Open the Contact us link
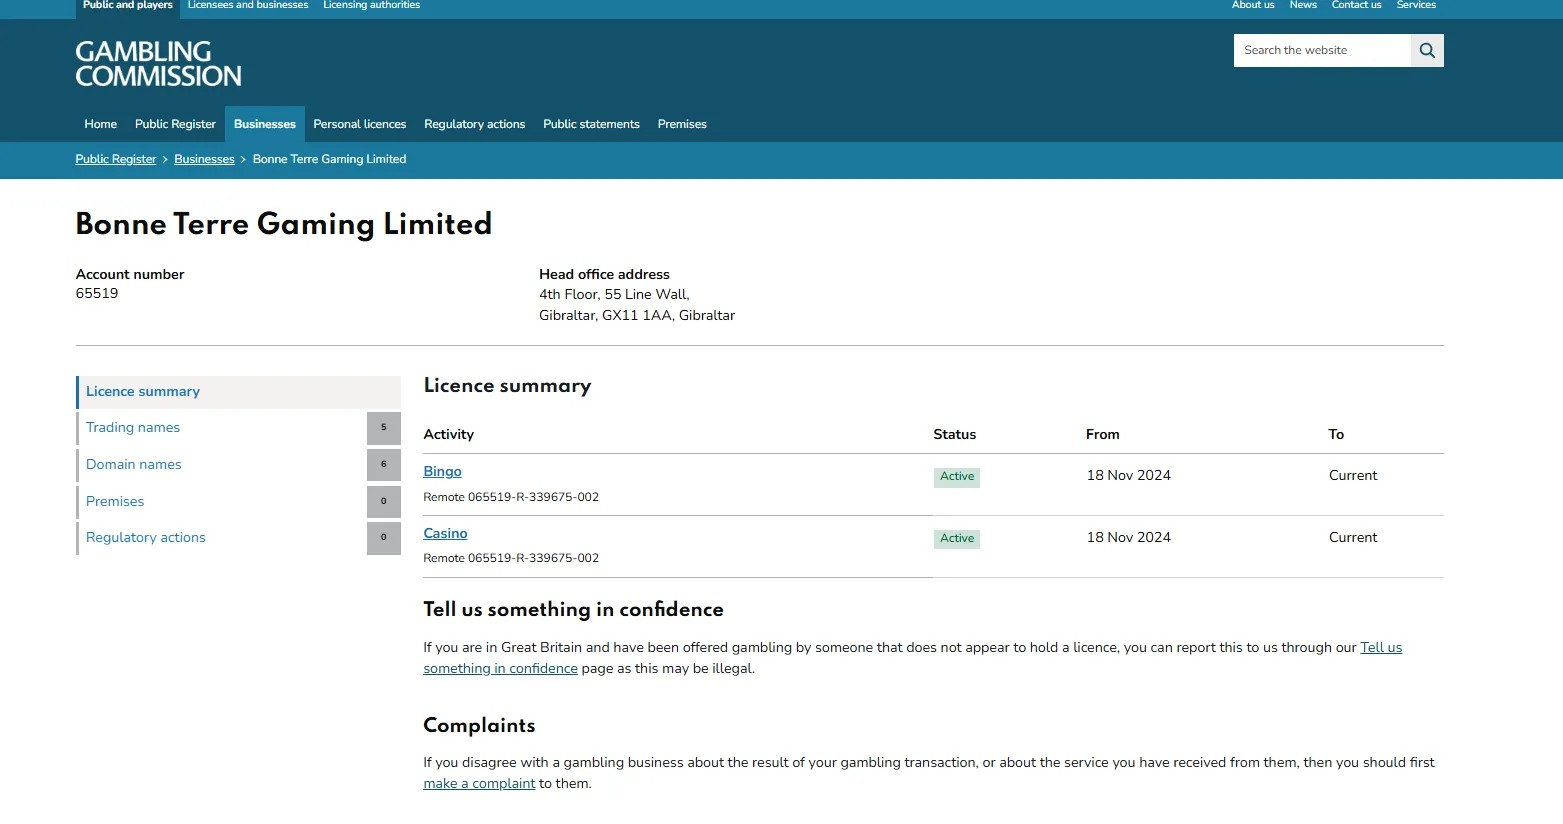This screenshot has height=824, width=1563. coord(1356,6)
